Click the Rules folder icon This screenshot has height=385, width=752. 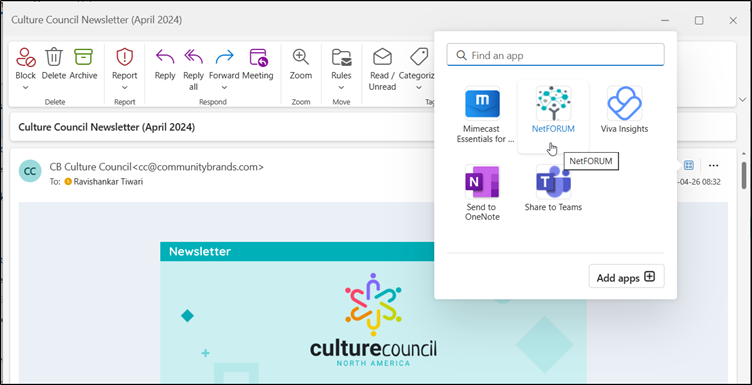[x=341, y=57]
